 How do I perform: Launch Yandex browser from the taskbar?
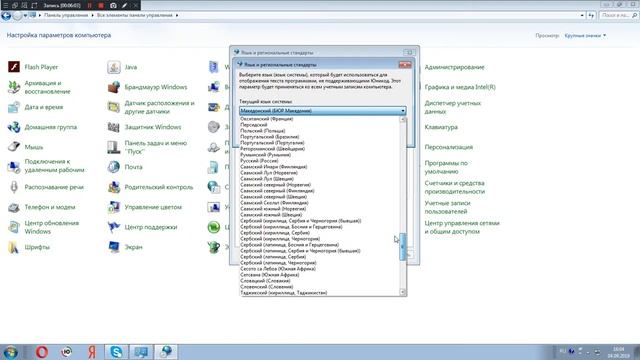click(92, 352)
